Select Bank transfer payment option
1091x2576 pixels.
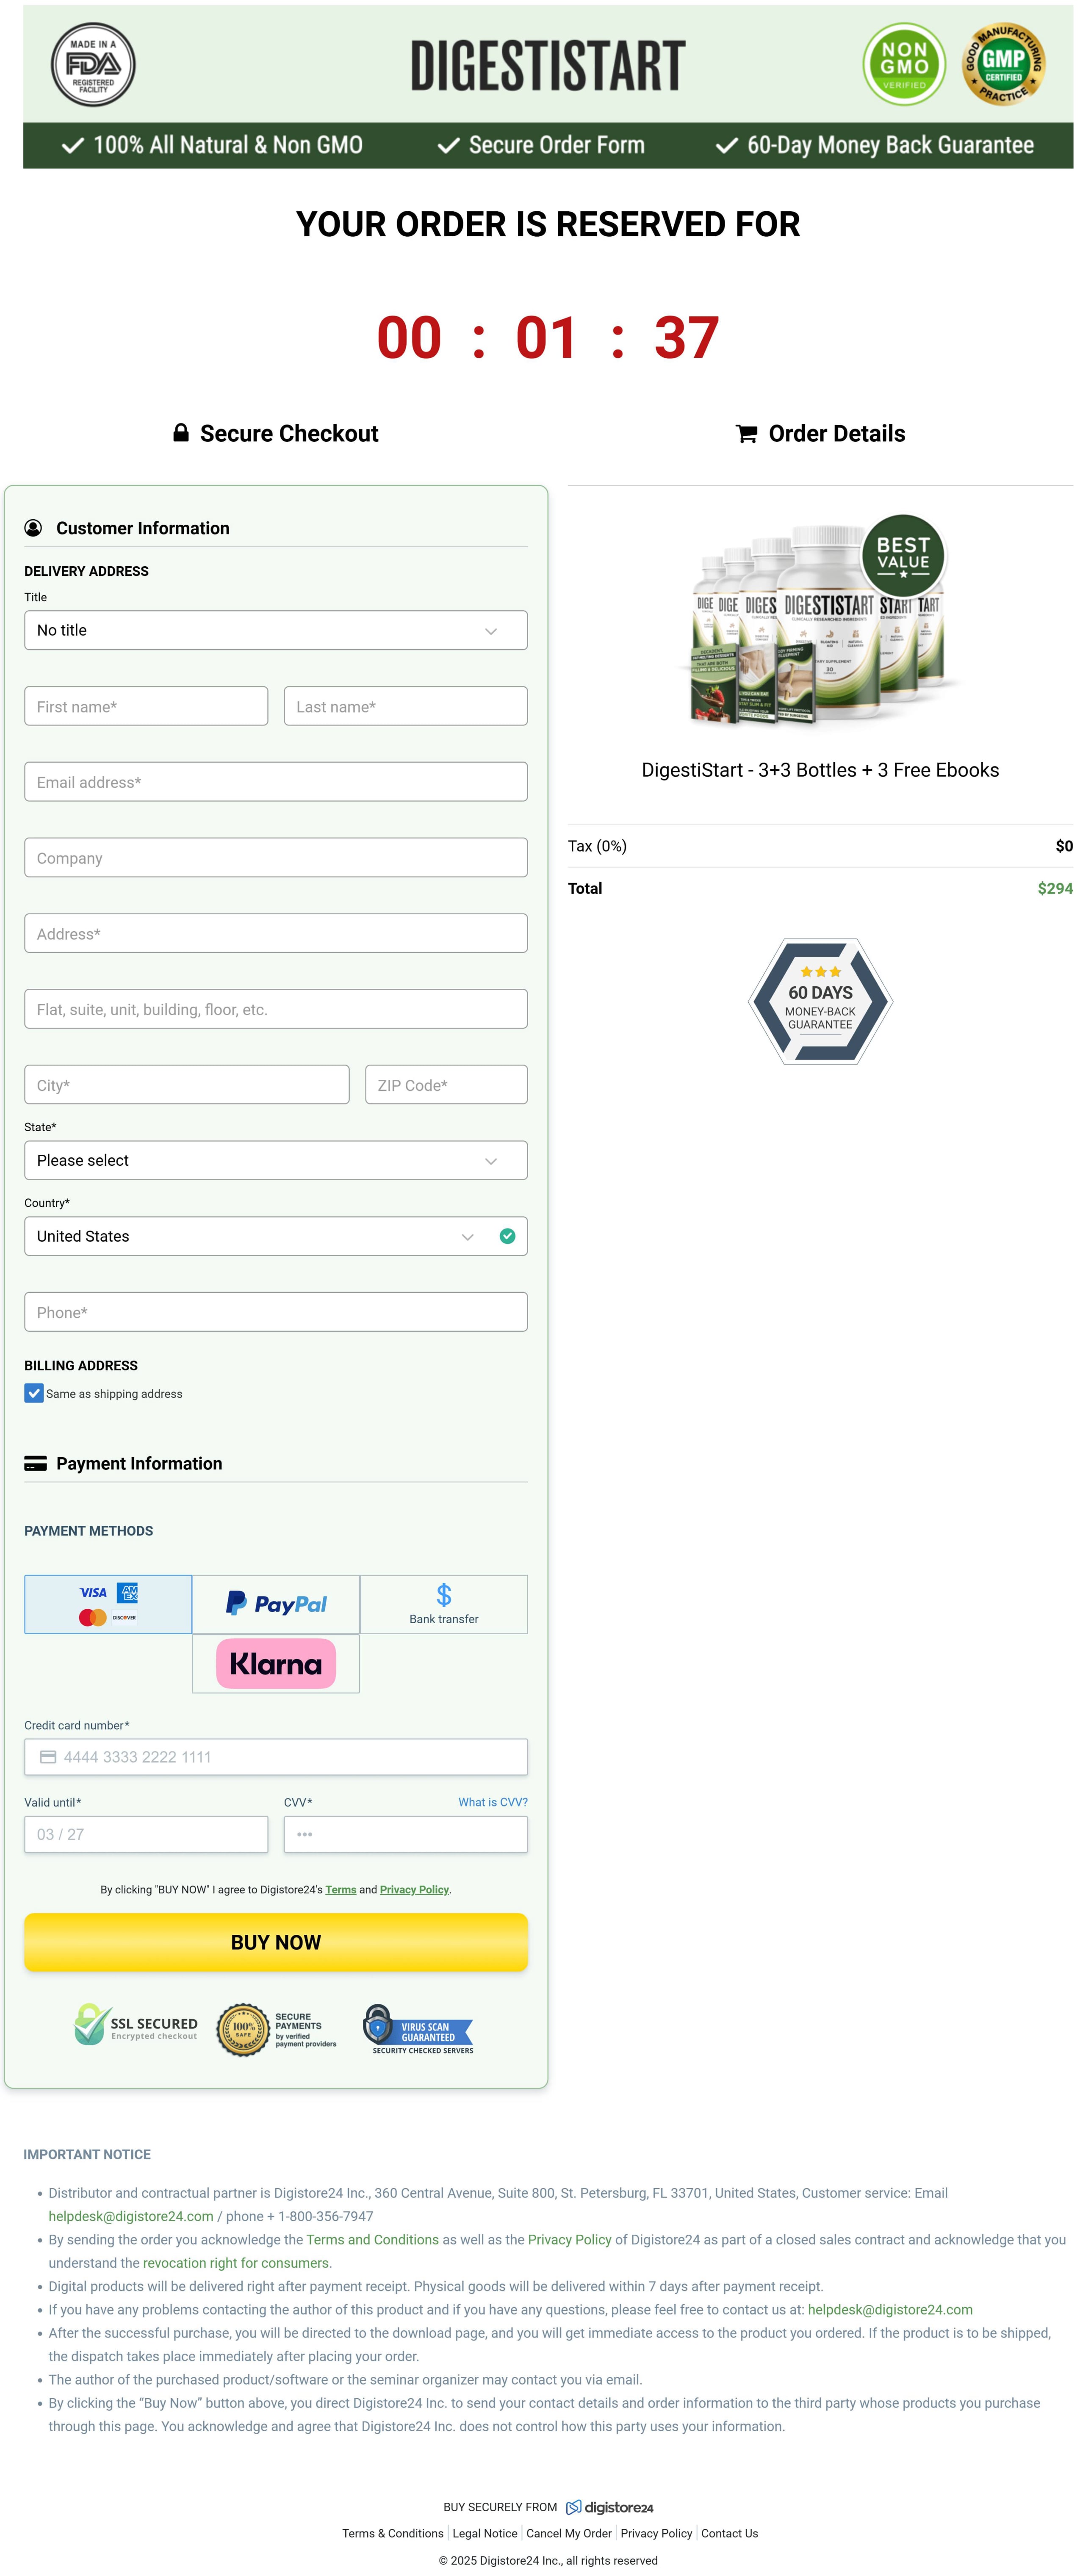point(443,1604)
